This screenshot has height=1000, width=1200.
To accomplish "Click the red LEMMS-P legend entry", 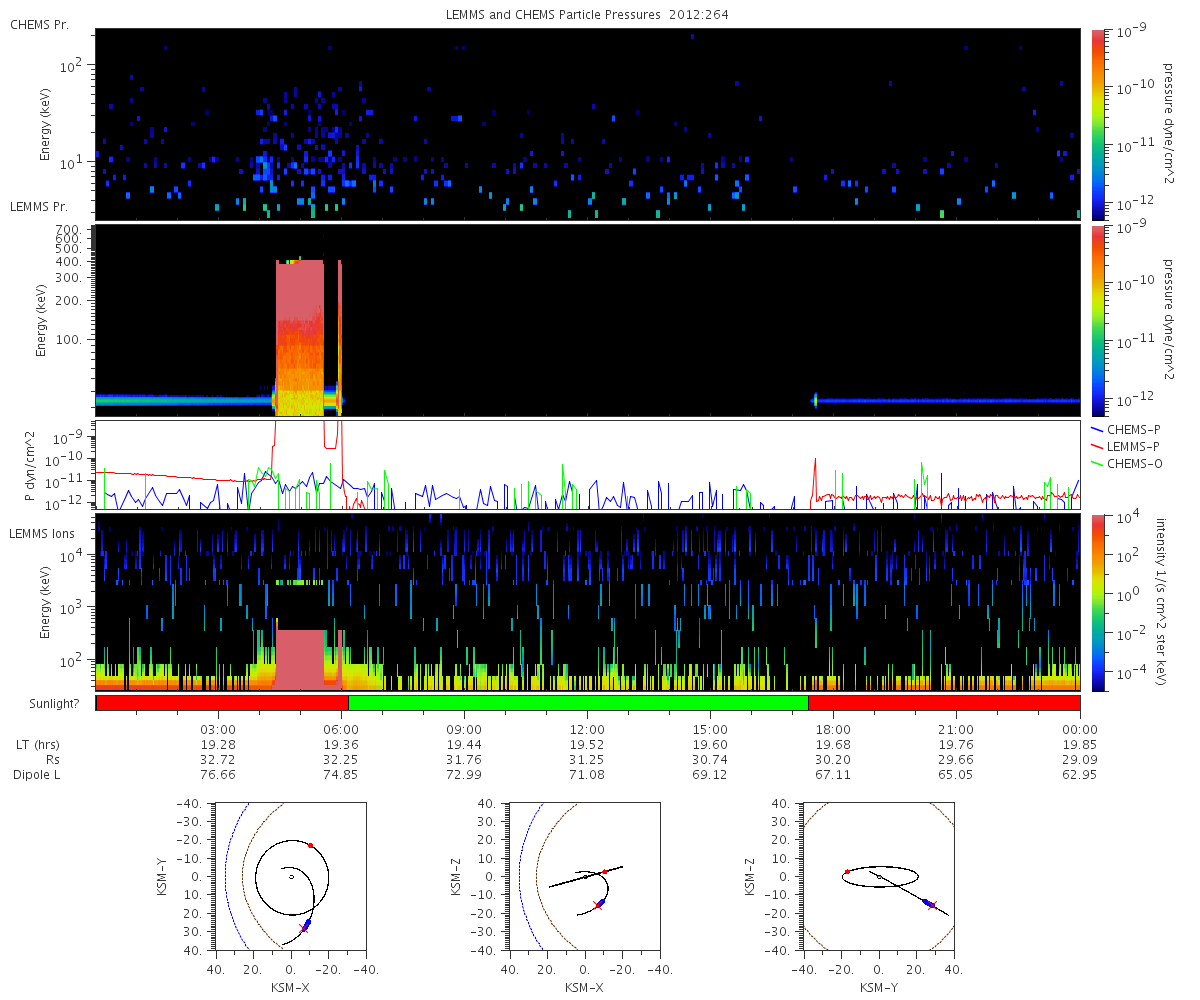I will point(1125,444).
